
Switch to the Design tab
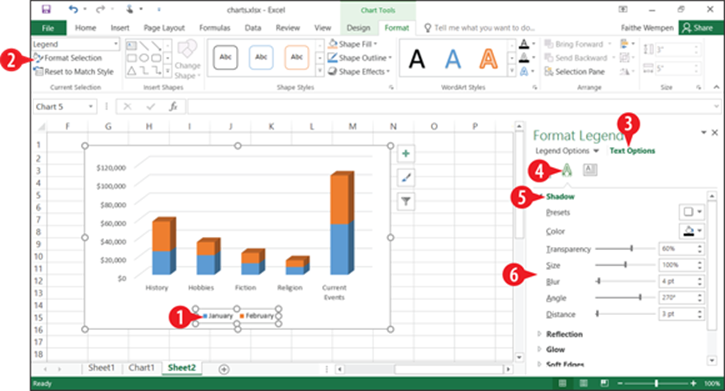pos(358,28)
